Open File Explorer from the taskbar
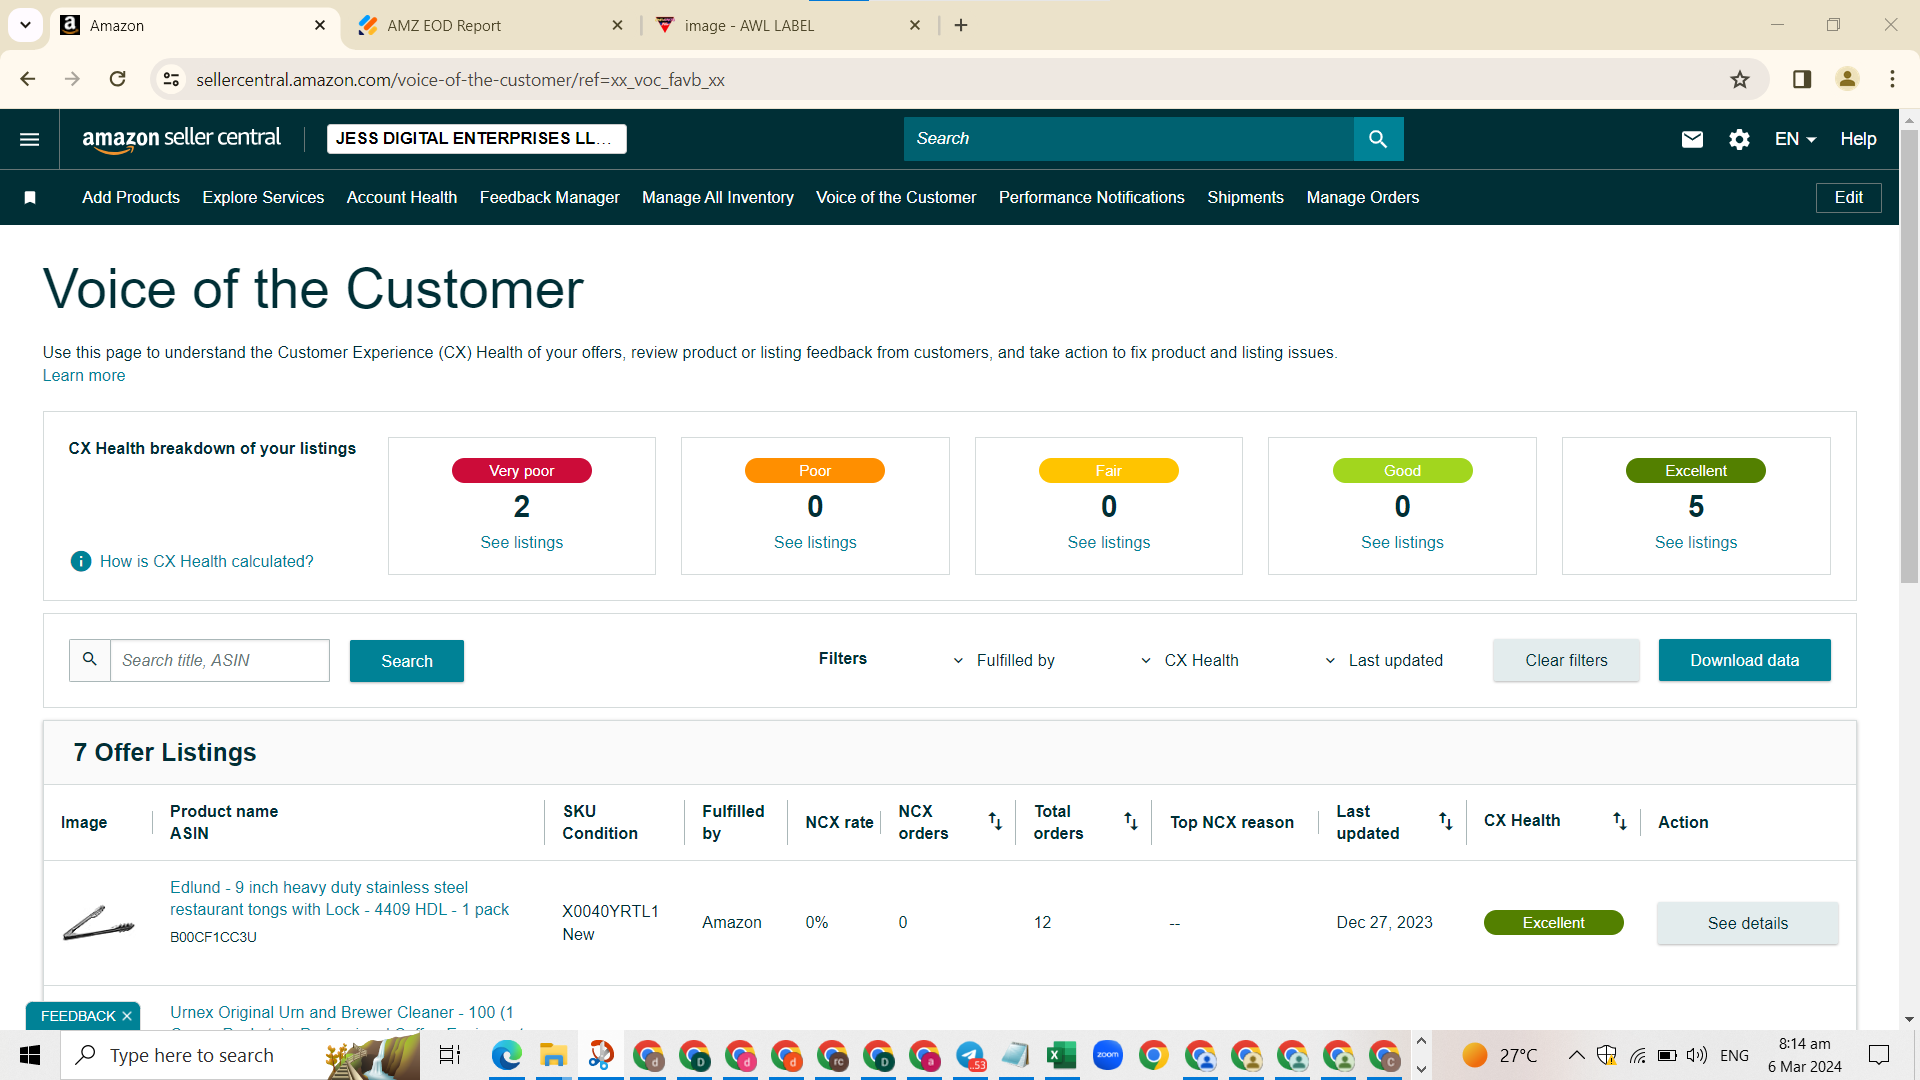This screenshot has height=1080, width=1920. point(553,1055)
